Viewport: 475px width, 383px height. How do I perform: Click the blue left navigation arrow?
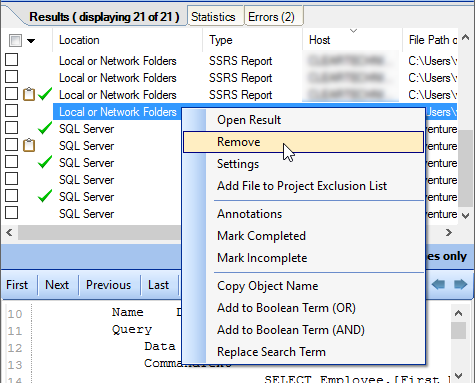[438, 285]
